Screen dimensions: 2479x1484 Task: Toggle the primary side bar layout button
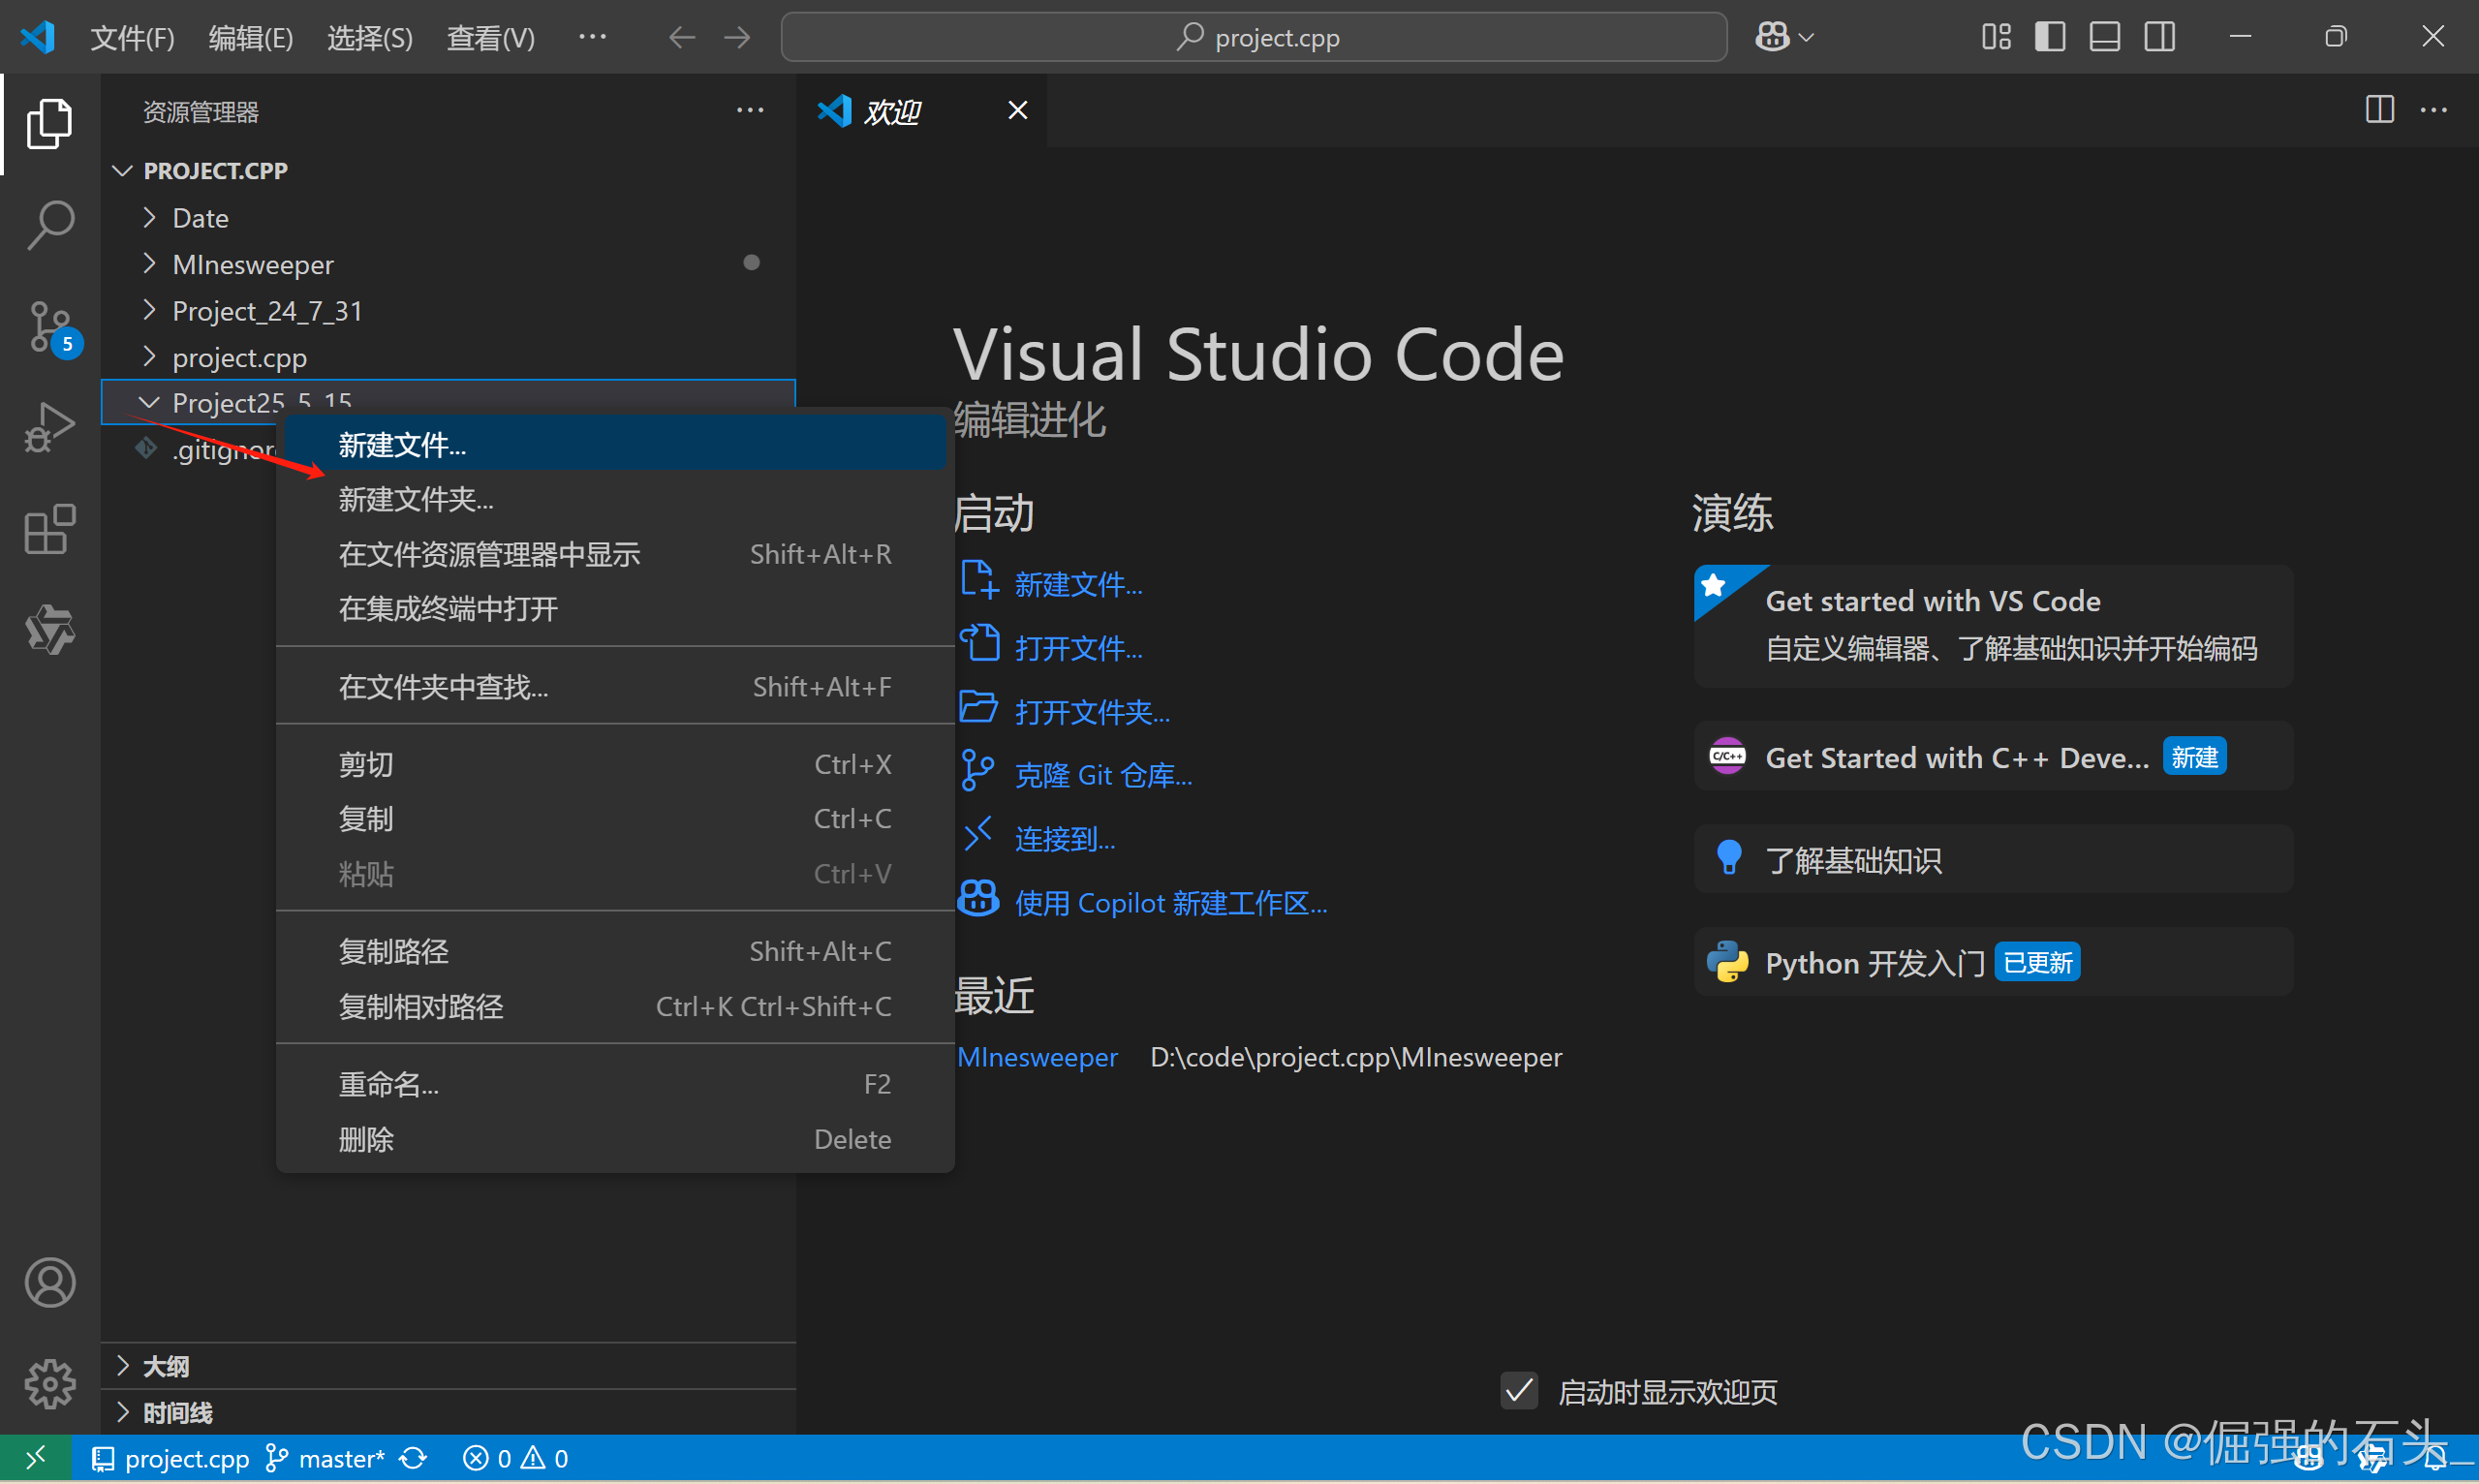pos(2049,38)
